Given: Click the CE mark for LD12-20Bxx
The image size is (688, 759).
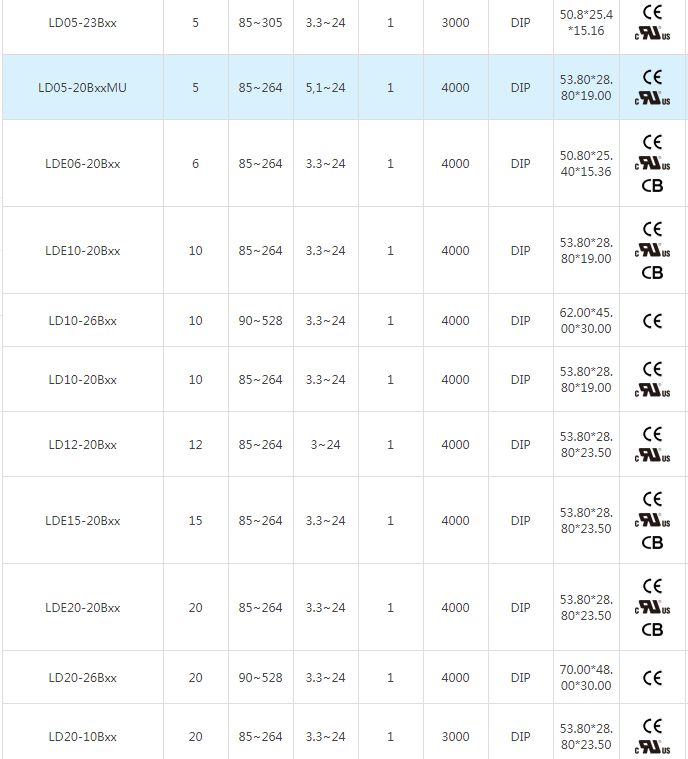Looking at the screenshot, I should pyautogui.click(x=652, y=434).
